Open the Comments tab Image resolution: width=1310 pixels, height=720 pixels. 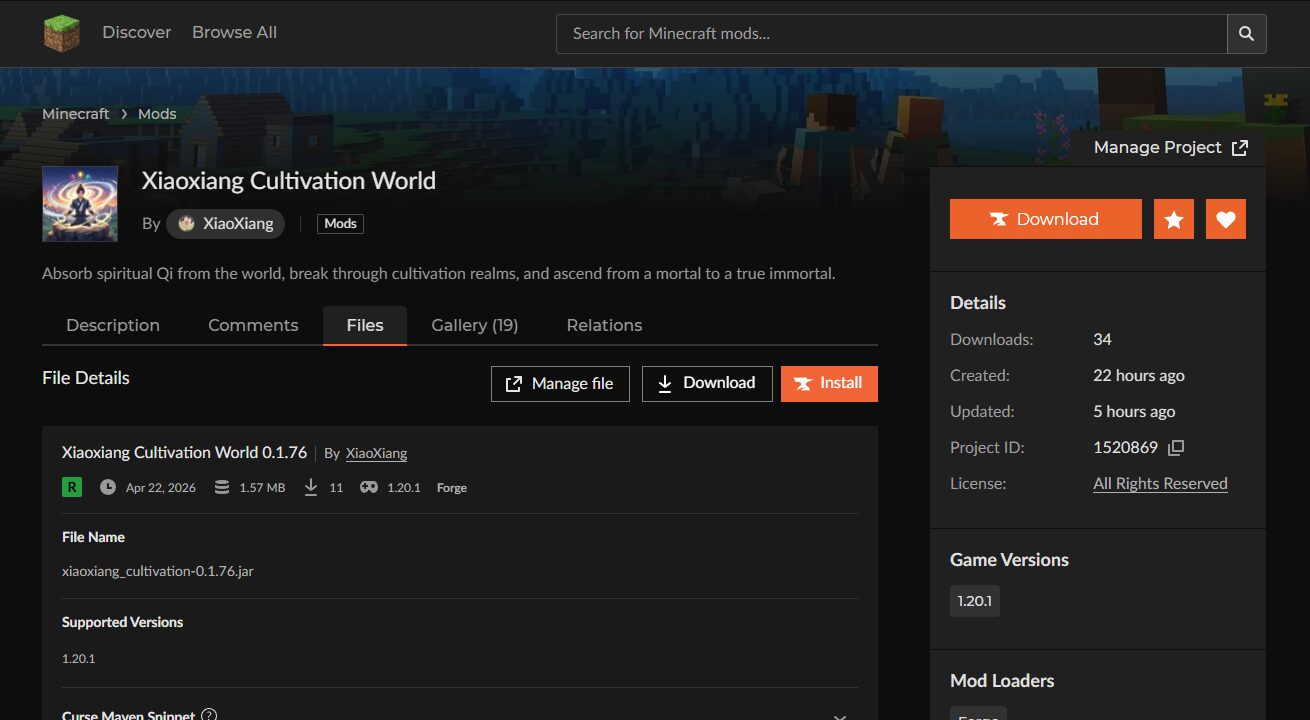(253, 326)
